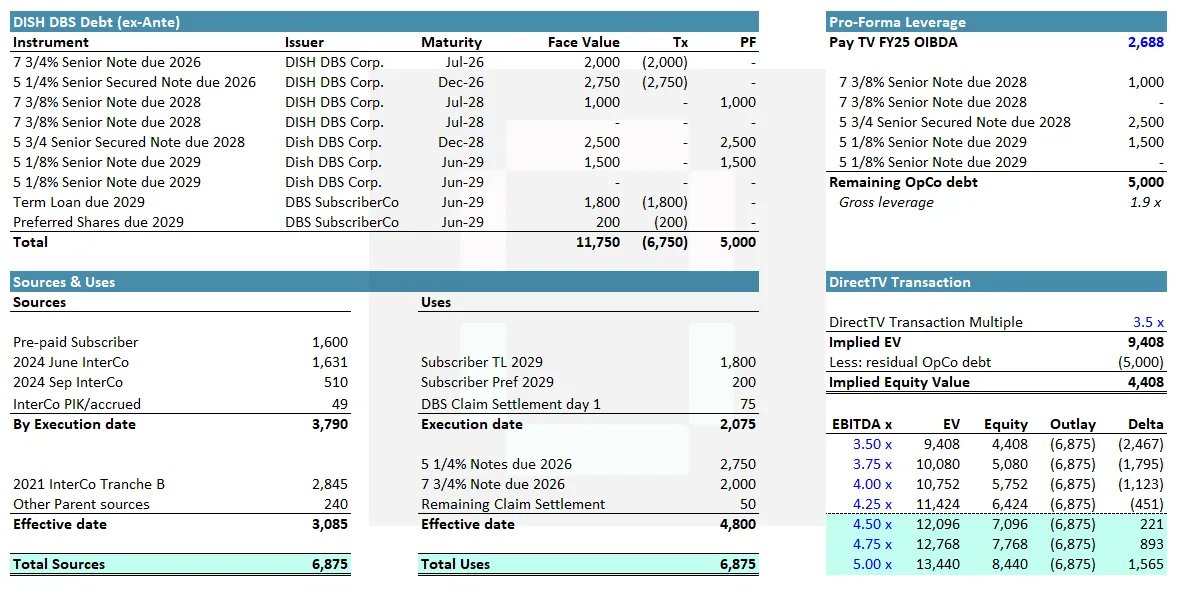Click the Pay TV FY25 OIBDA value 2,688
1179x597 pixels.
tap(1146, 42)
